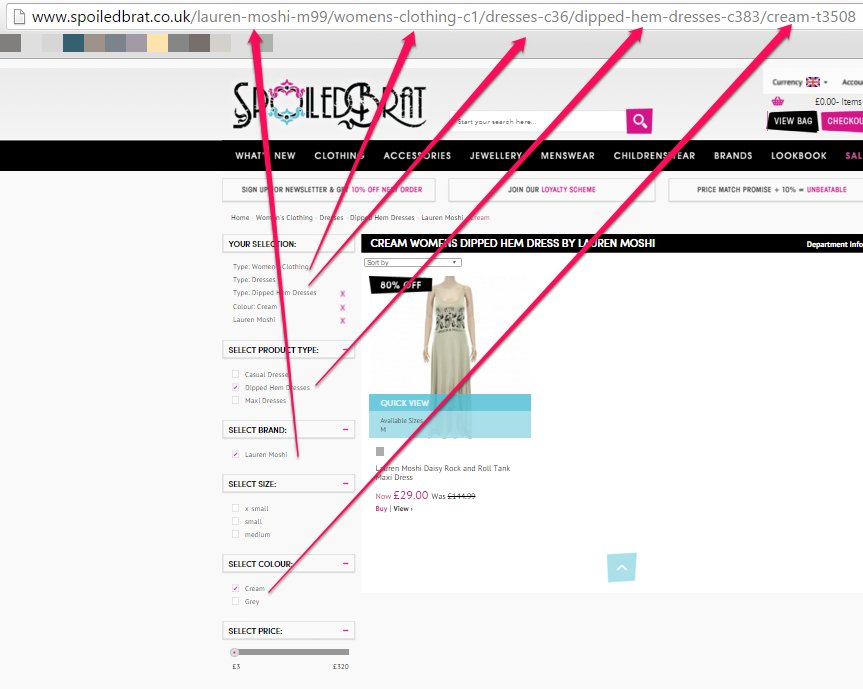863x689 pixels.
Task: Click the dress product thumbnail image
Action: 450,357
